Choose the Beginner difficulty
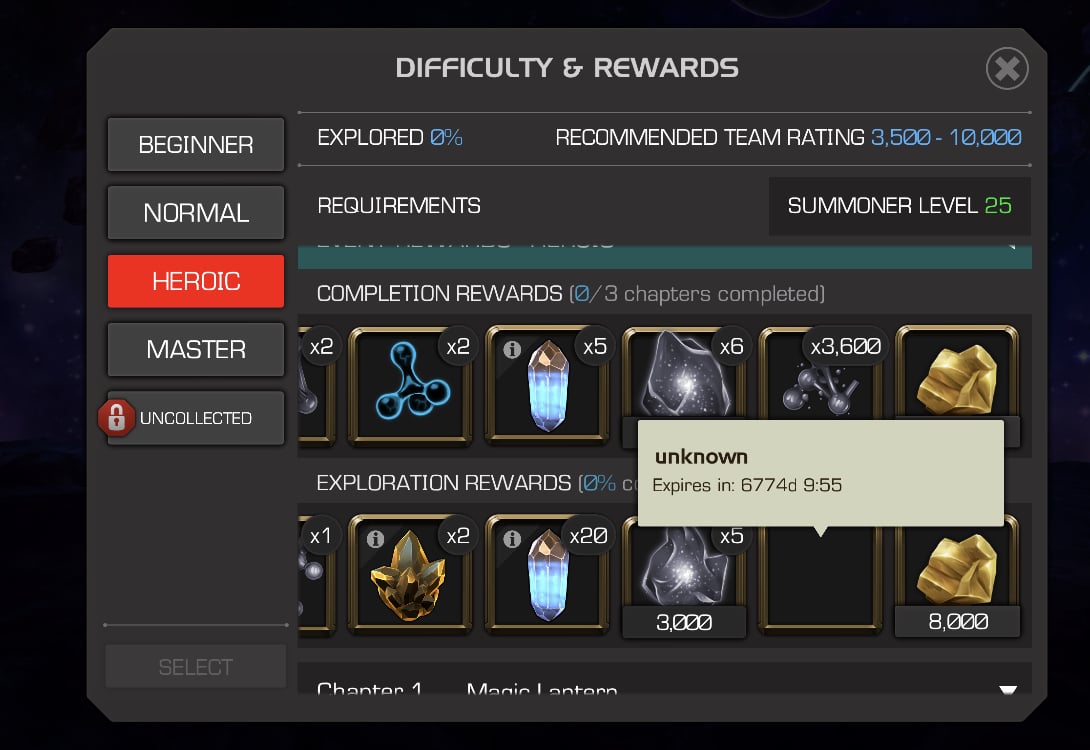This screenshot has width=1090, height=750. (x=196, y=145)
